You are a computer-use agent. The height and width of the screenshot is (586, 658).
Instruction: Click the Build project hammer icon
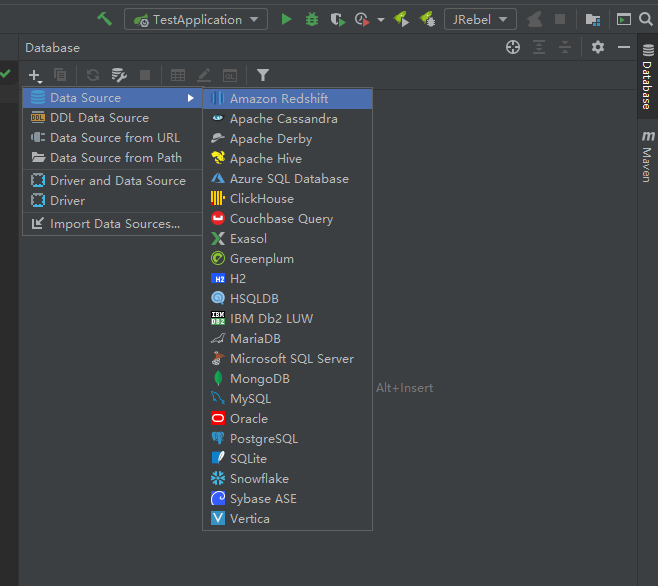[x=104, y=19]
